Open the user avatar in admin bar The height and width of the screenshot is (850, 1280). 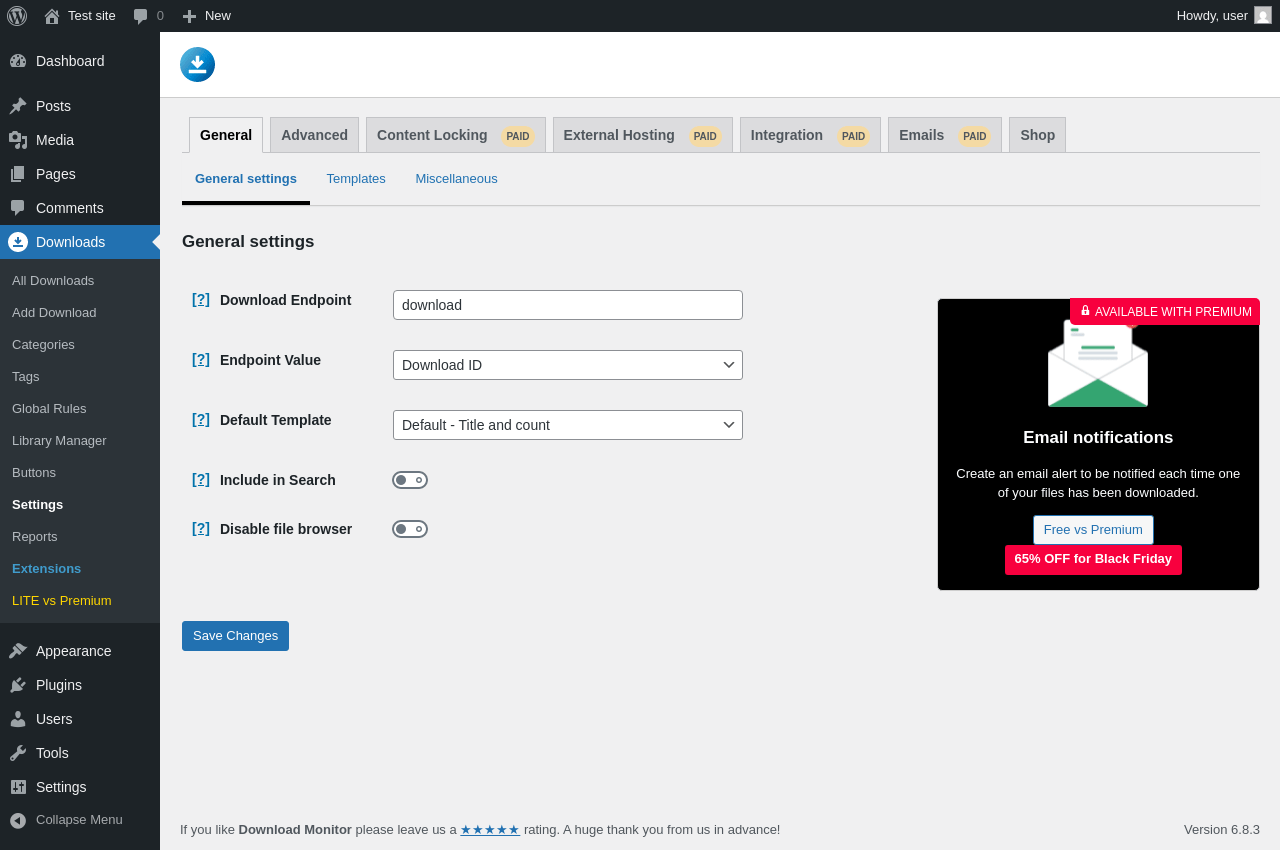[x=1263, y=15]
